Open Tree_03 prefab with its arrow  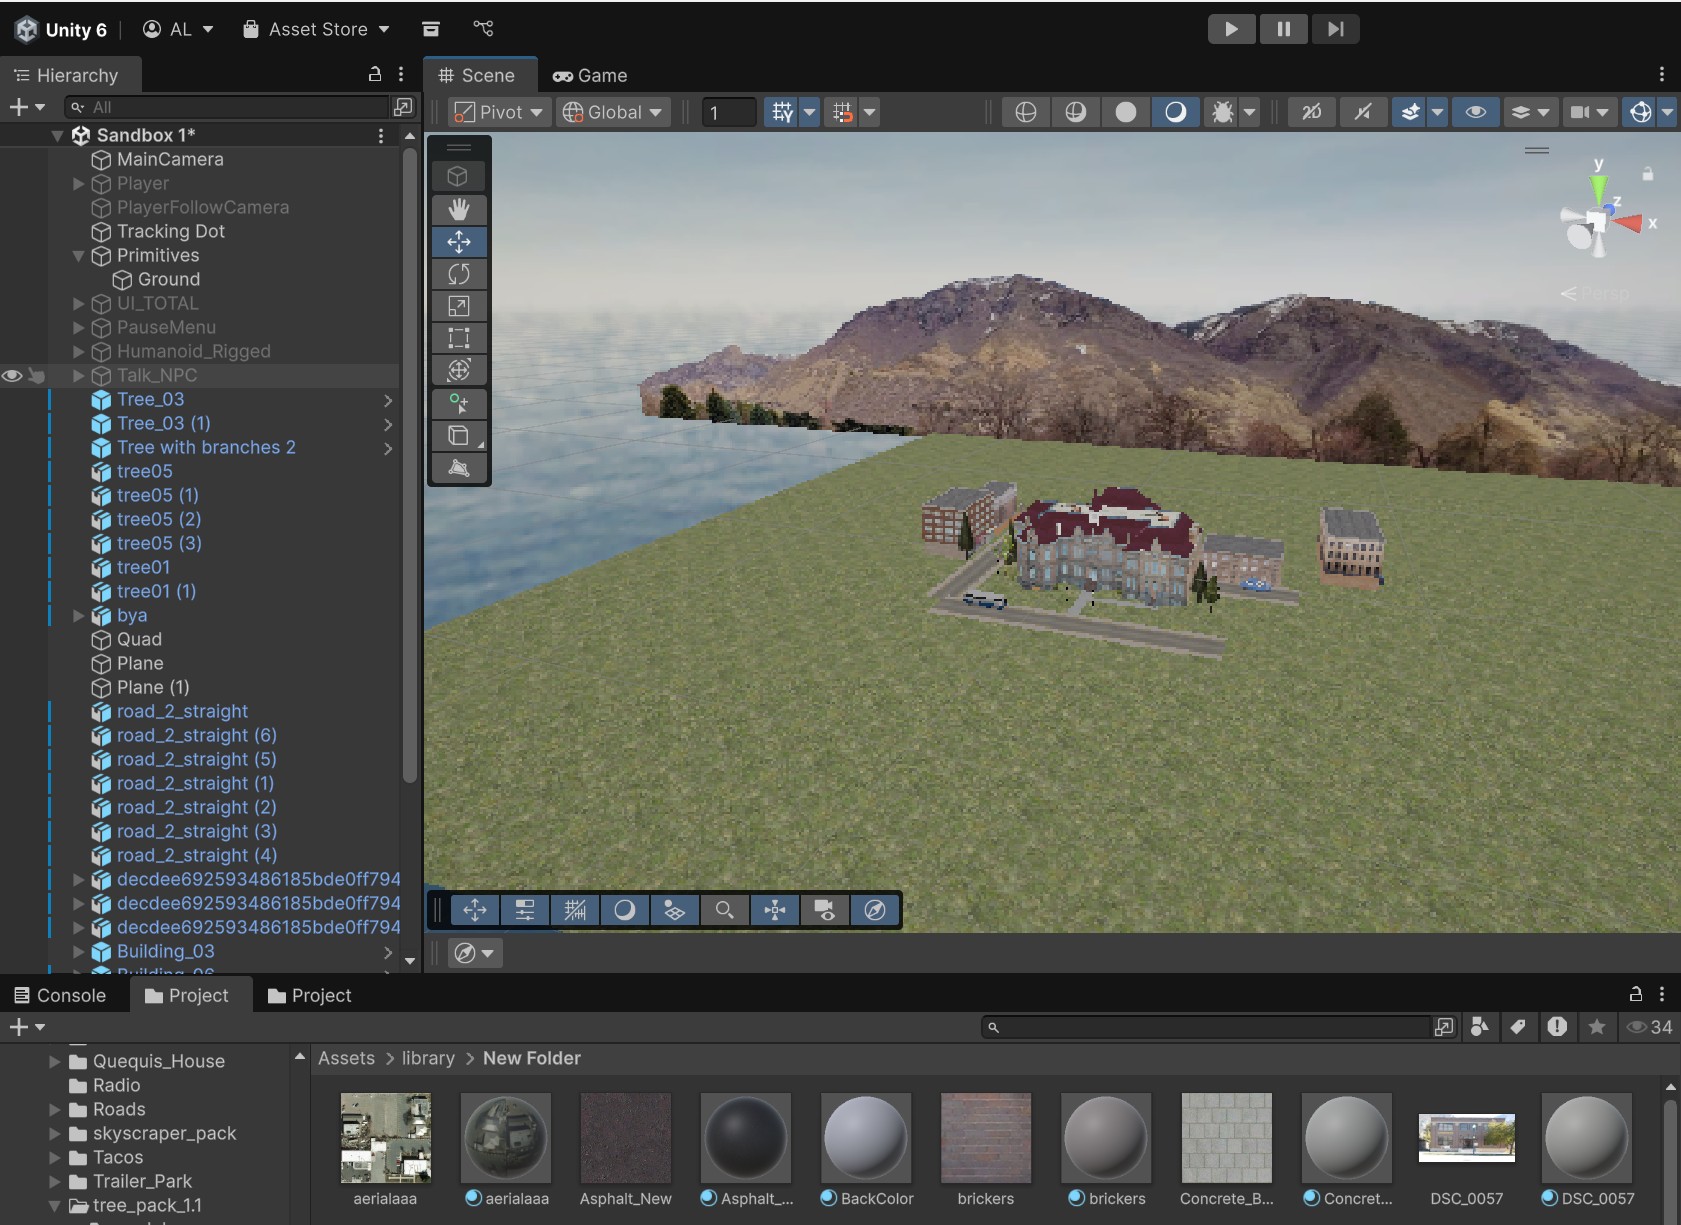(388, 400)
